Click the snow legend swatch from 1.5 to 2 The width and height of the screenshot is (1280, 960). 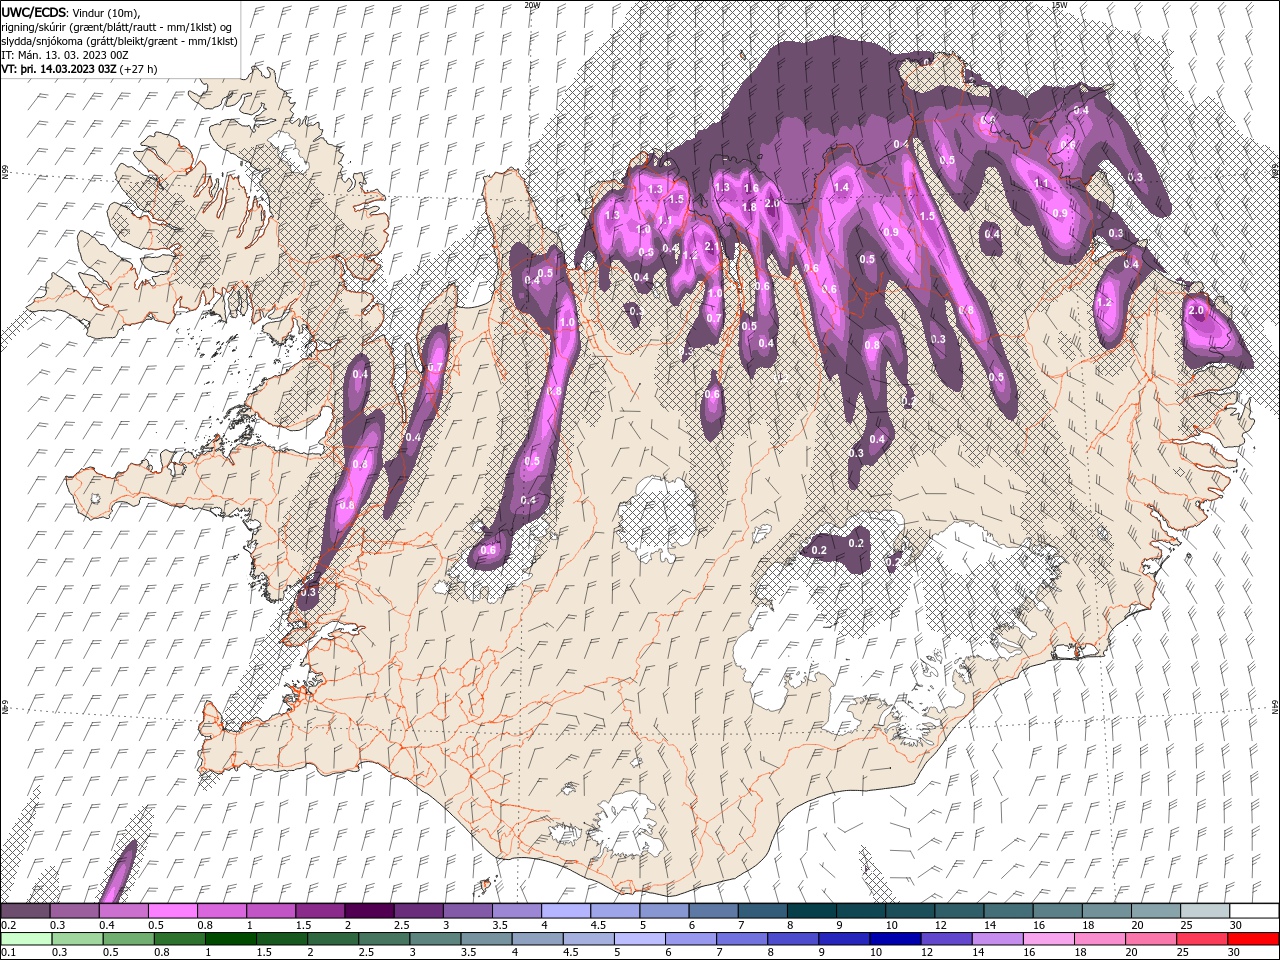[x=320, y=911]
